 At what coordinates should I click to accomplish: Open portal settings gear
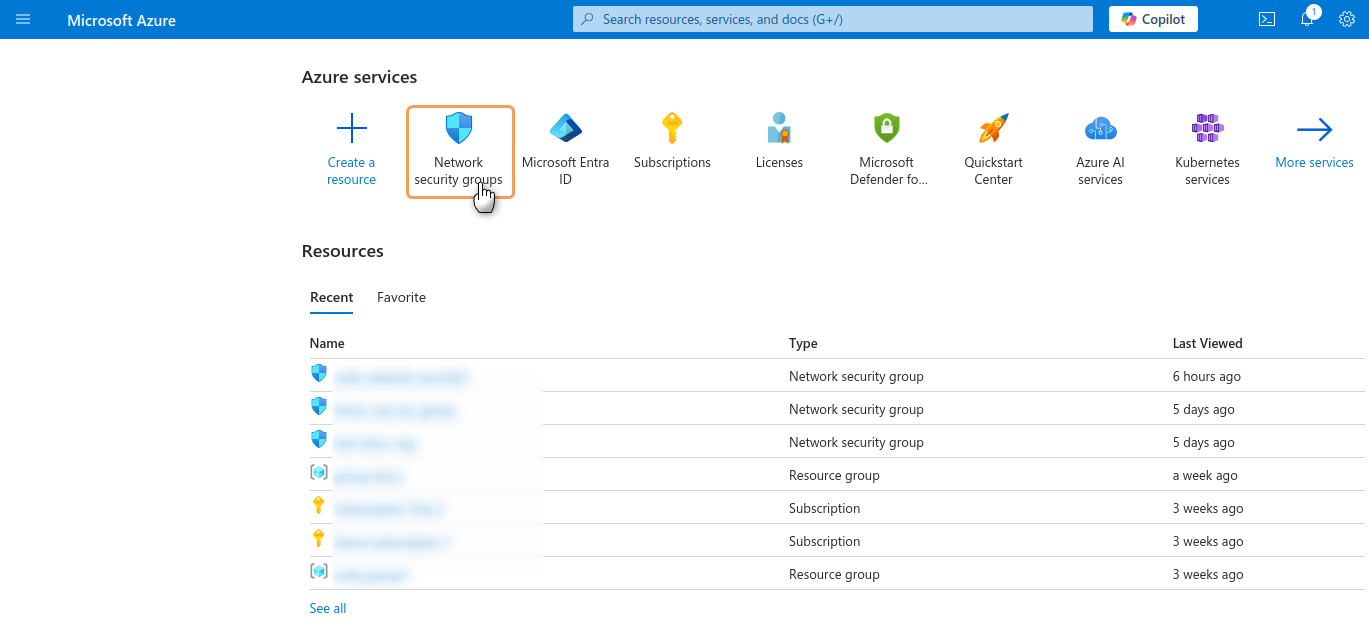click(1346, 19)
